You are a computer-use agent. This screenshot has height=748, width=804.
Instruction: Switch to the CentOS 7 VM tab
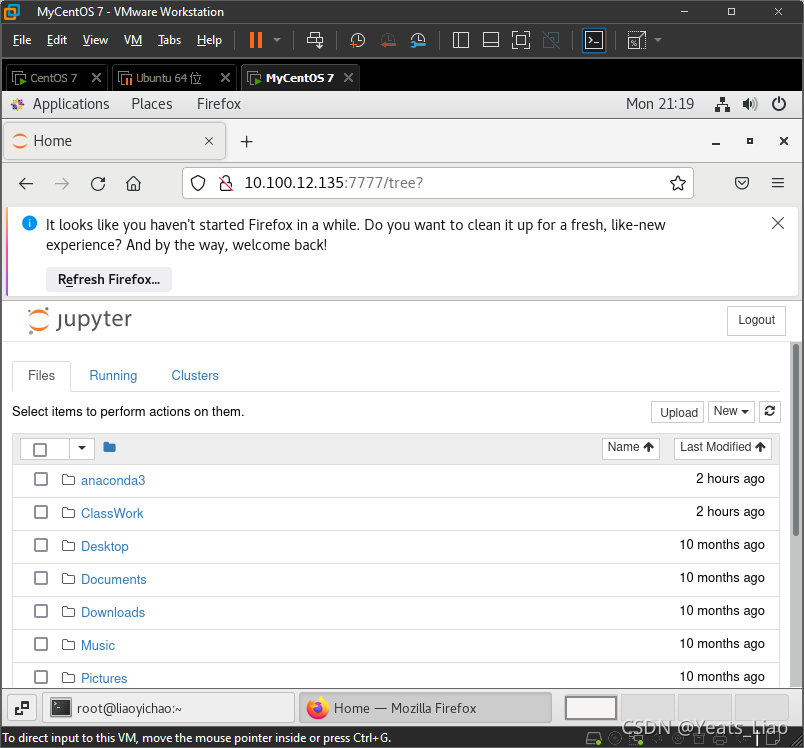click(53, 78)
